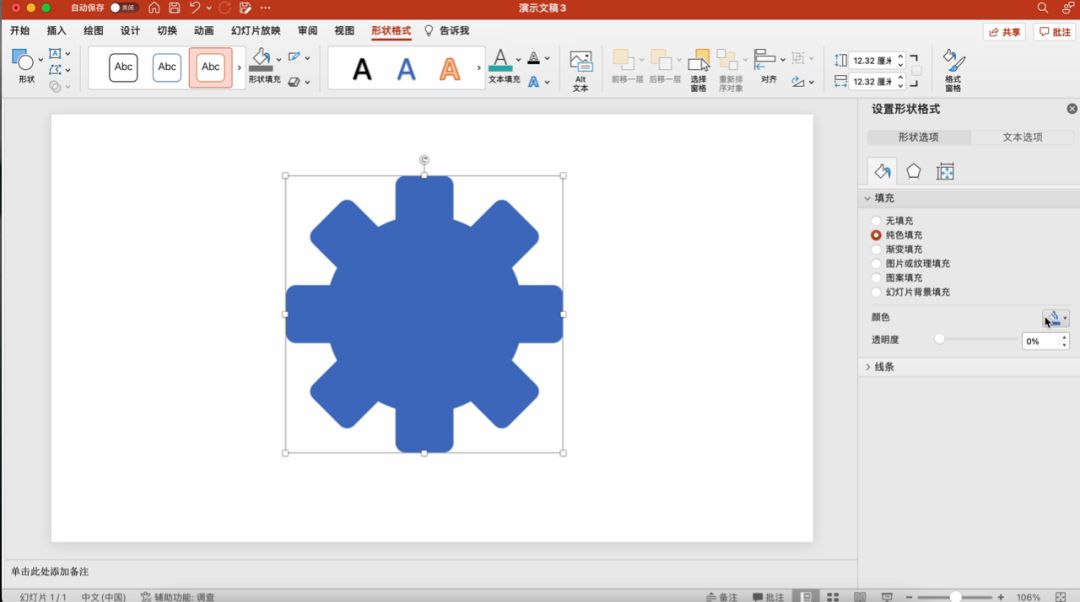Open 形状填充 dropdown arrow
Viewport: 1080px width, 602px height.
279,59
